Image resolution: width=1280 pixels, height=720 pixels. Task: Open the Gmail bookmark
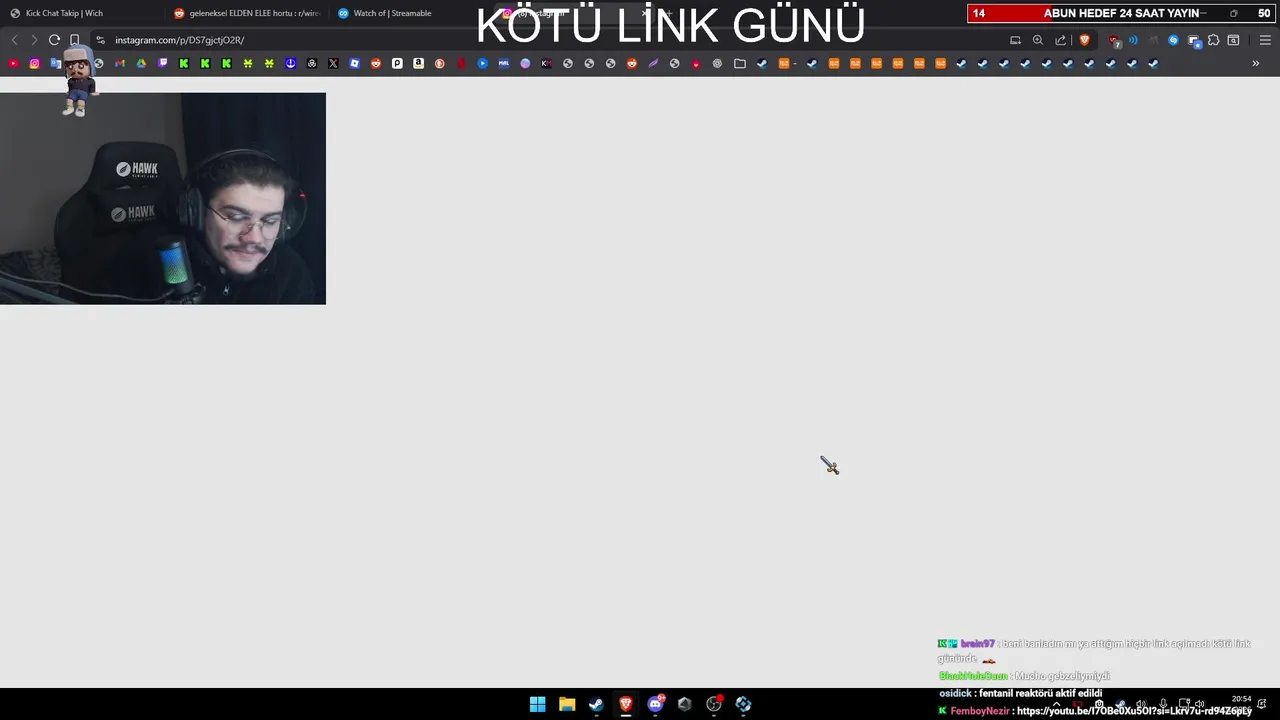[120, 64]
